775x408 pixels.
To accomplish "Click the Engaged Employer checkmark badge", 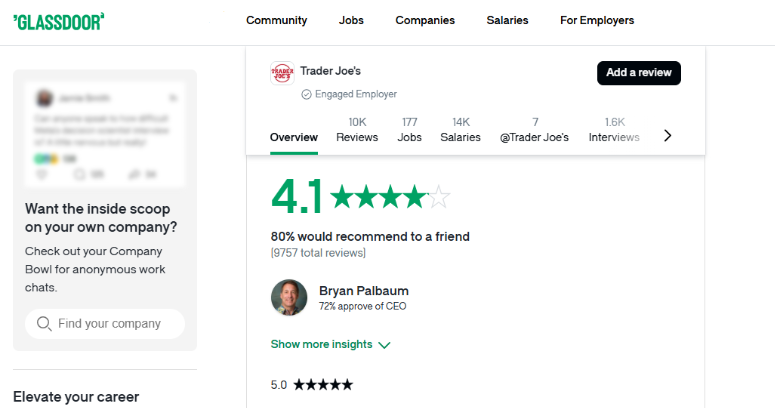I will coord(306,94).
